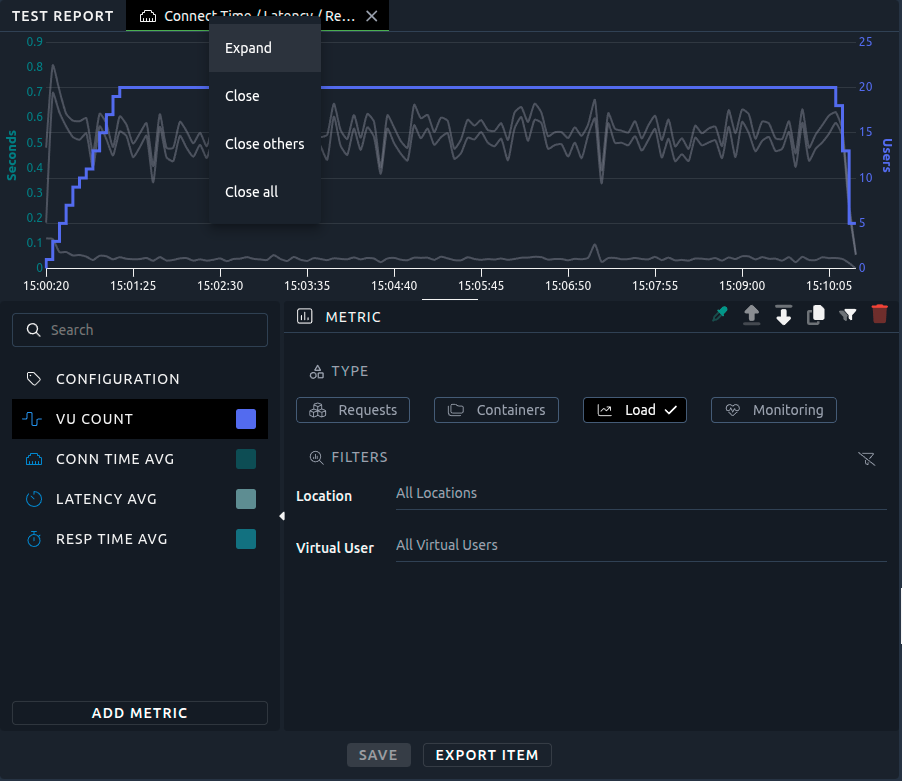The width and height of the screenshot is (902, 781).
Task: Collapse the left panel with the arrow handle
Action: pyautogui.click(x=281, y=516)
